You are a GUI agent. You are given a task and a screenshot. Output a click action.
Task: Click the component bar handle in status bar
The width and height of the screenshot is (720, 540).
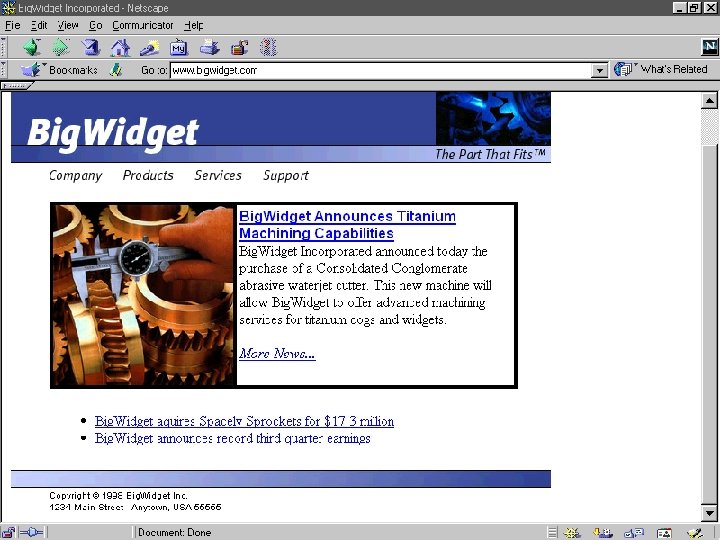click(x=553, y=533)
